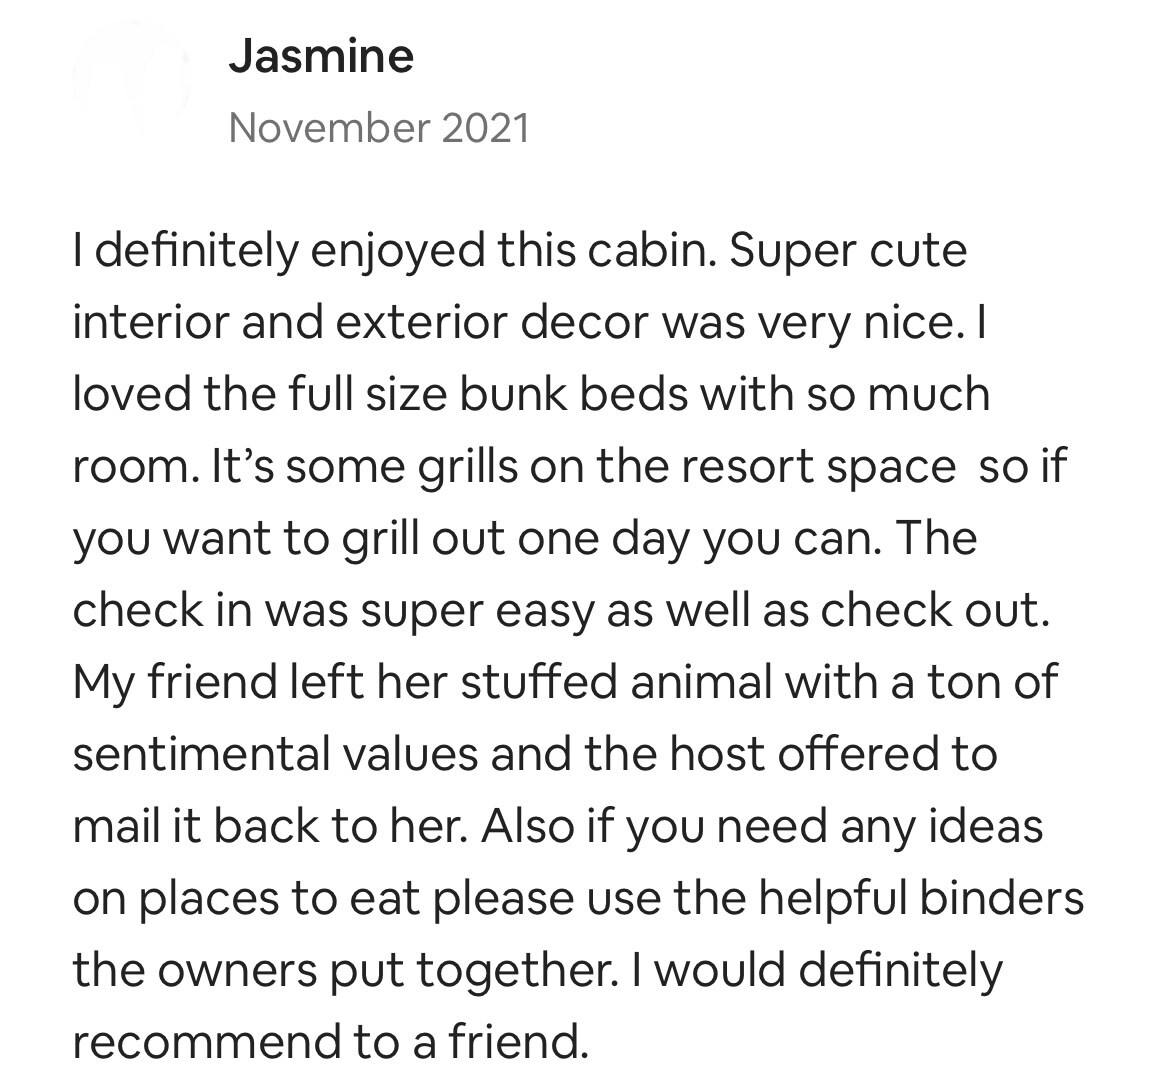Viewport: 1169px width, 1086px height.
Task: Click the November 2021 review date
Action: [x=379, y=127]
